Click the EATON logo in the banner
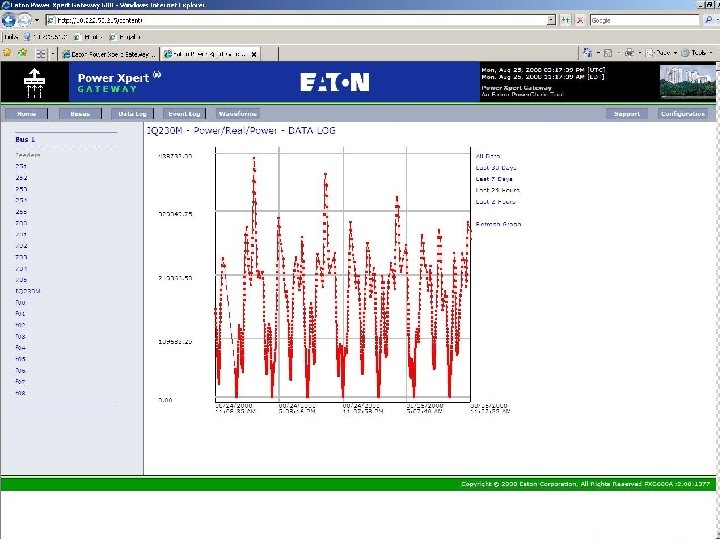The width and height of the screenshot is (720, 540). [x=335, y=82]
